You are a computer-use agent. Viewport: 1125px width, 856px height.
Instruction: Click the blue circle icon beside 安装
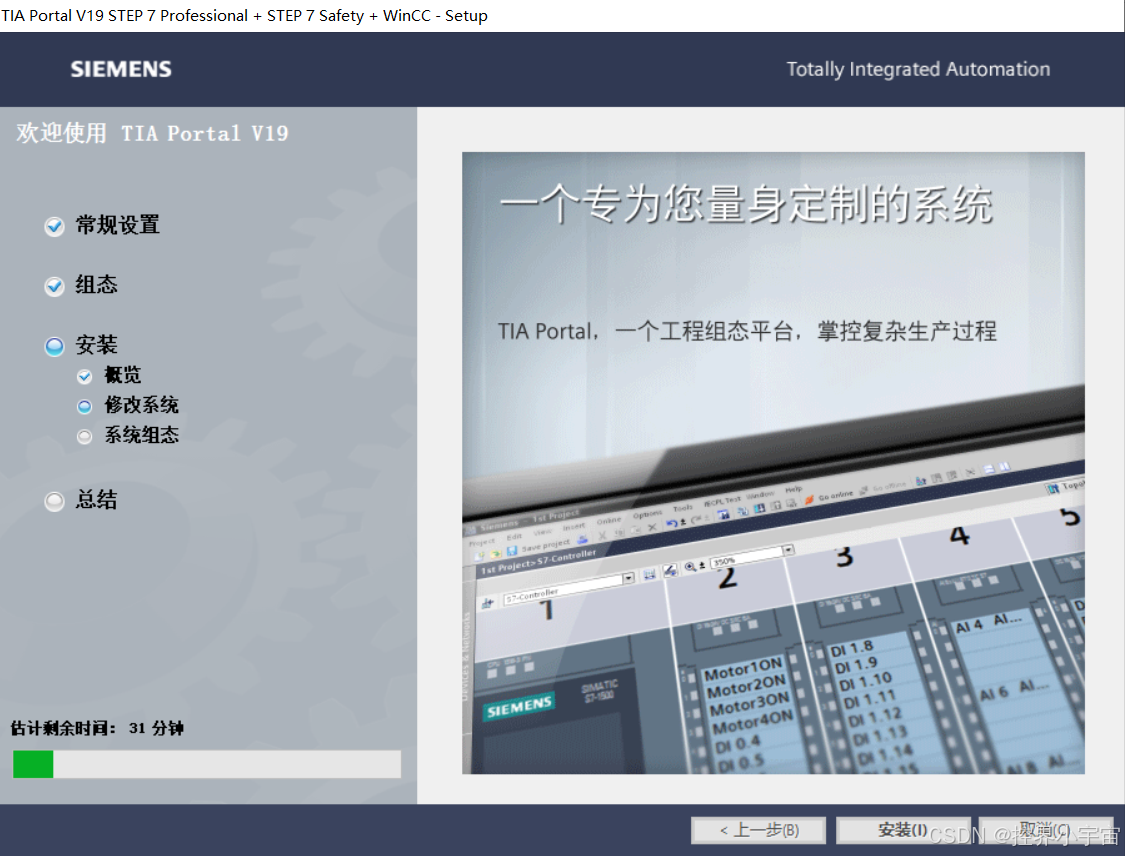pos(55,346)
